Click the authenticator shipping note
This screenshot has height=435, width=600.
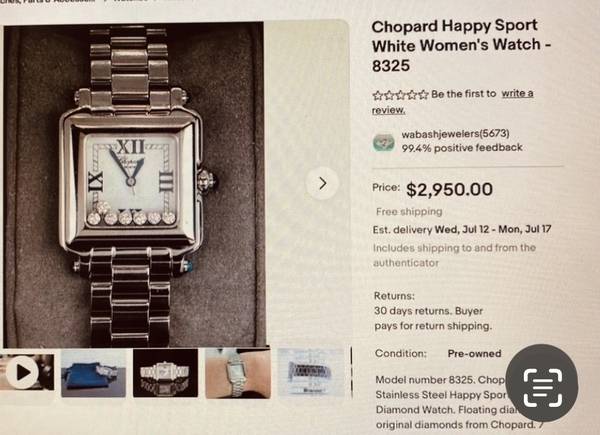tap(454, 255)
